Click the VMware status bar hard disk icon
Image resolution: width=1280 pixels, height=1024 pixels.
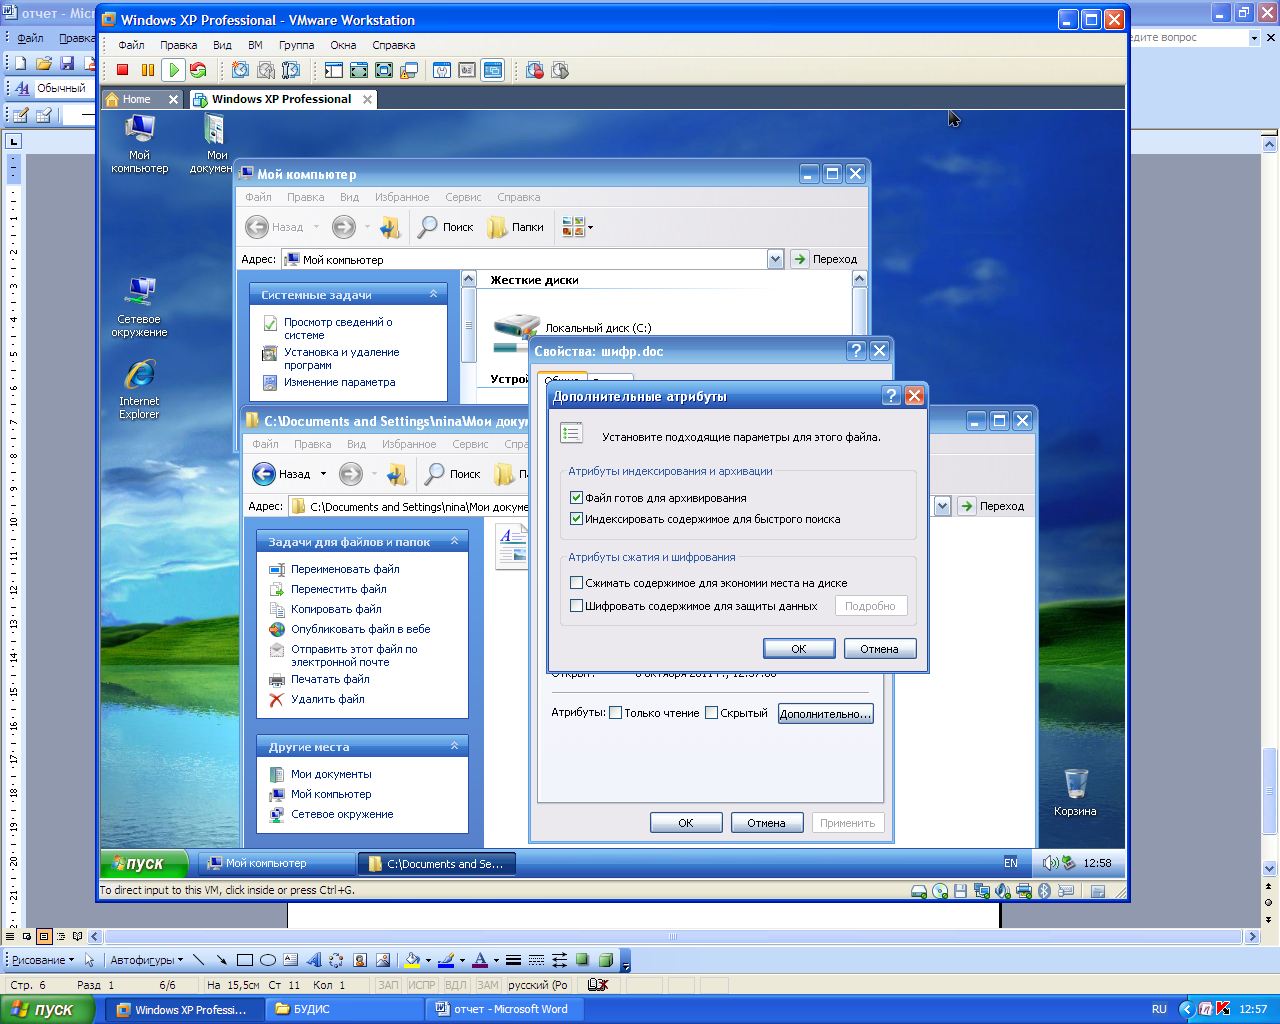(918, 891)
